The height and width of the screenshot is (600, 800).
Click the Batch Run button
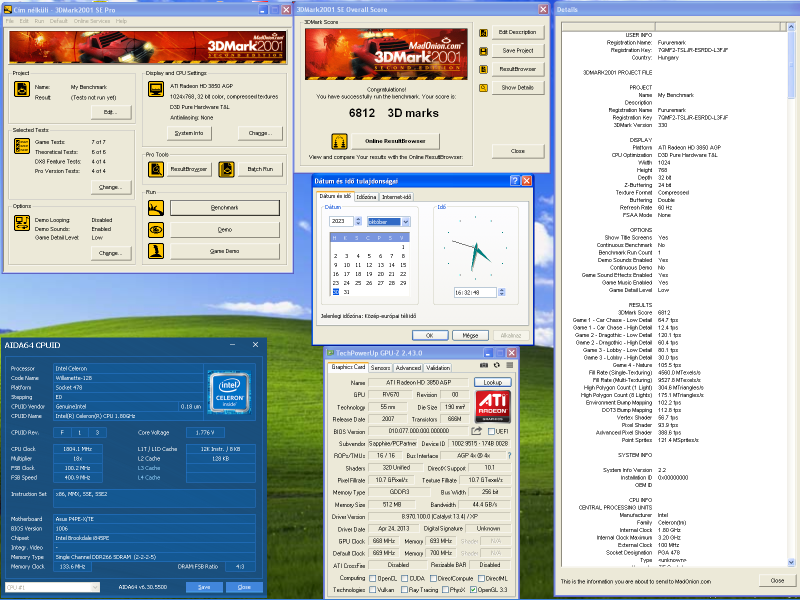pos(260,169)
